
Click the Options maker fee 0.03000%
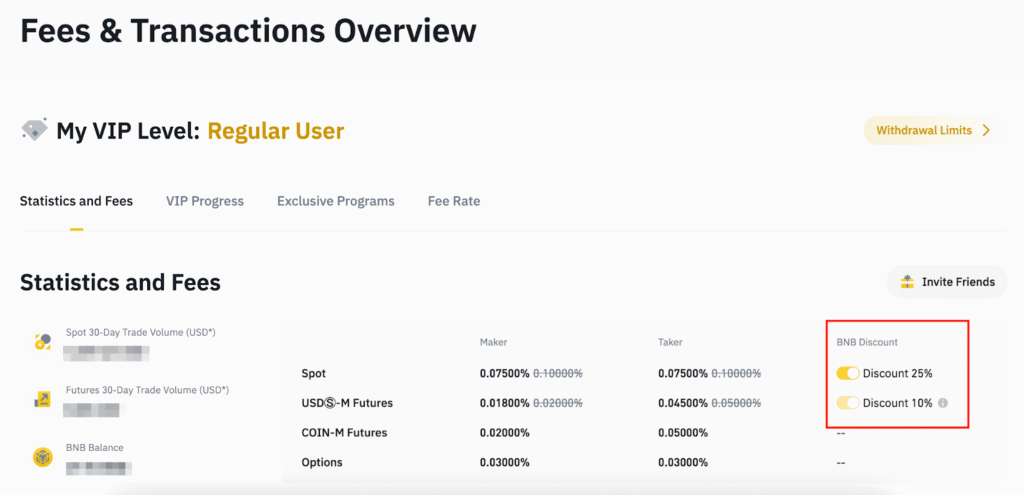tap(505, 462)
